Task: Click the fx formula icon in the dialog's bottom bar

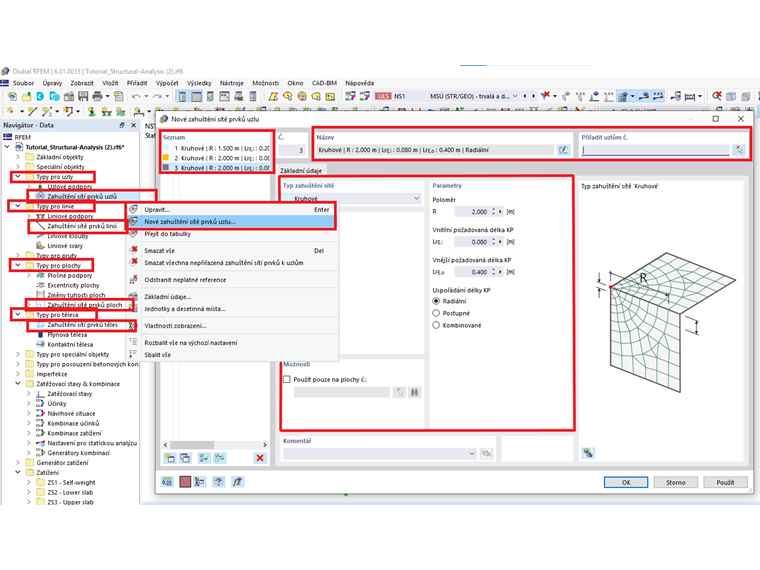Action: click(x=237, y=482)
